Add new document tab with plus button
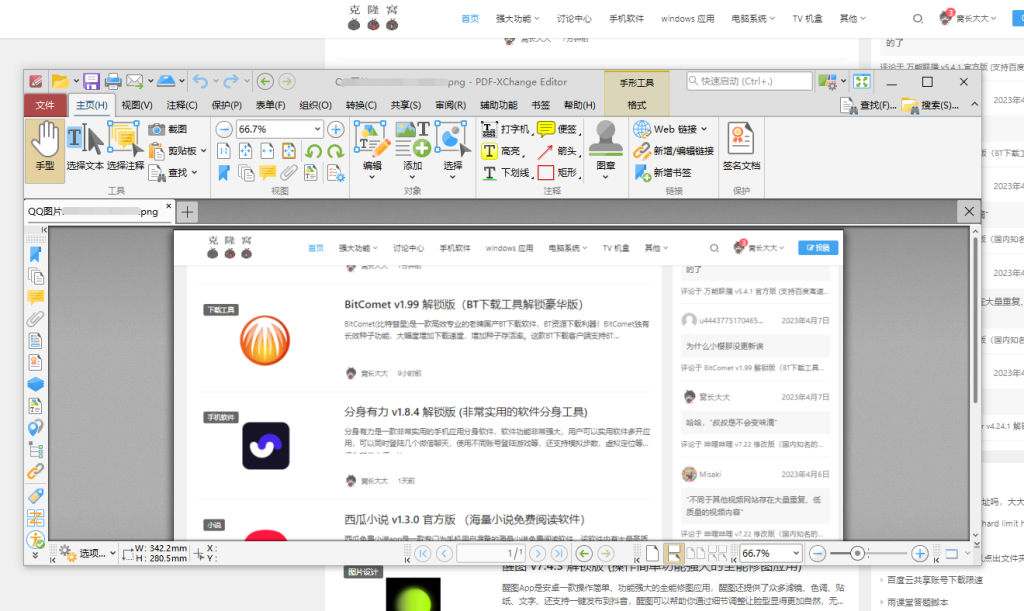The image size is (1024, 611). 187,212
